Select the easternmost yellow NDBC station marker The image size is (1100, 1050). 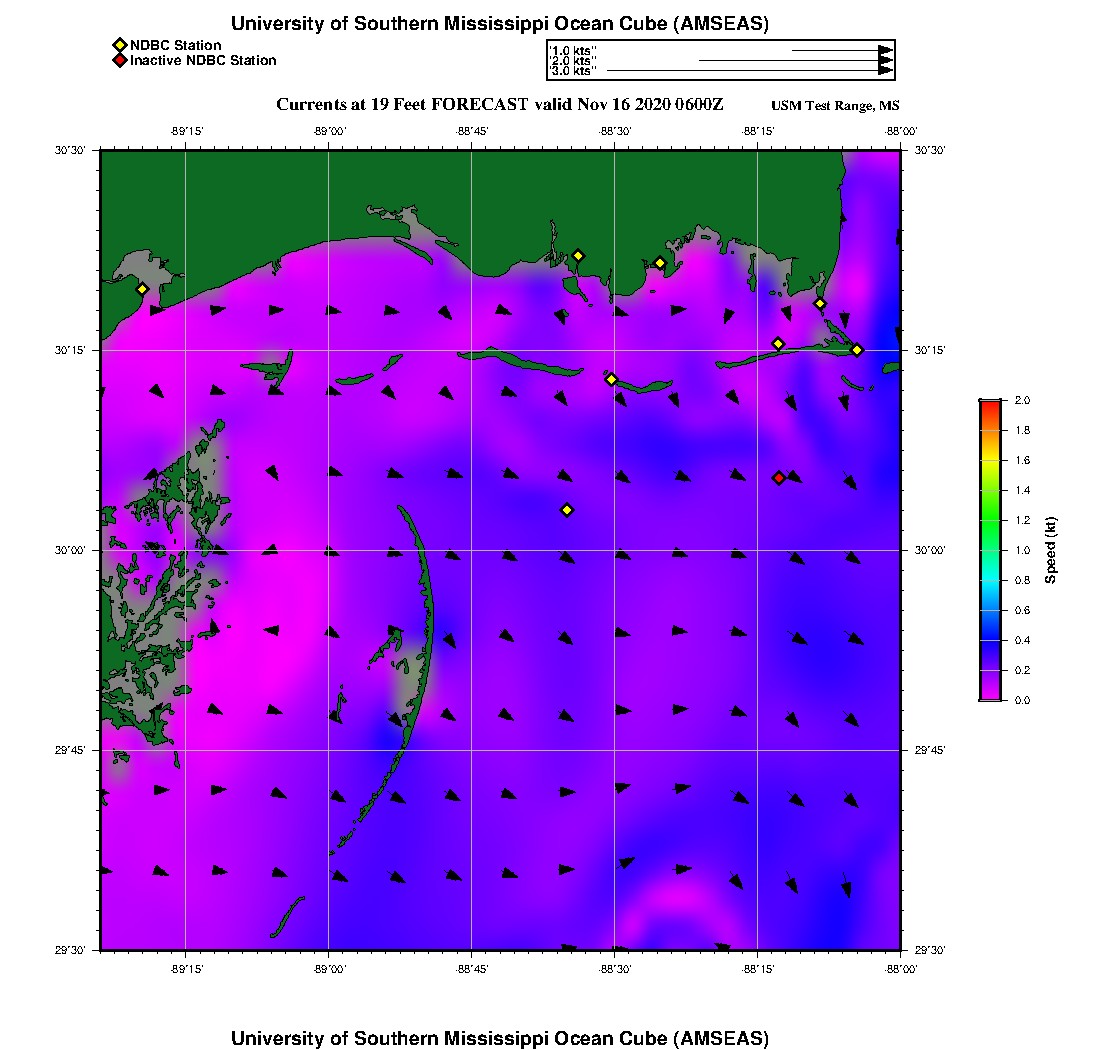[x=857, y=350]
